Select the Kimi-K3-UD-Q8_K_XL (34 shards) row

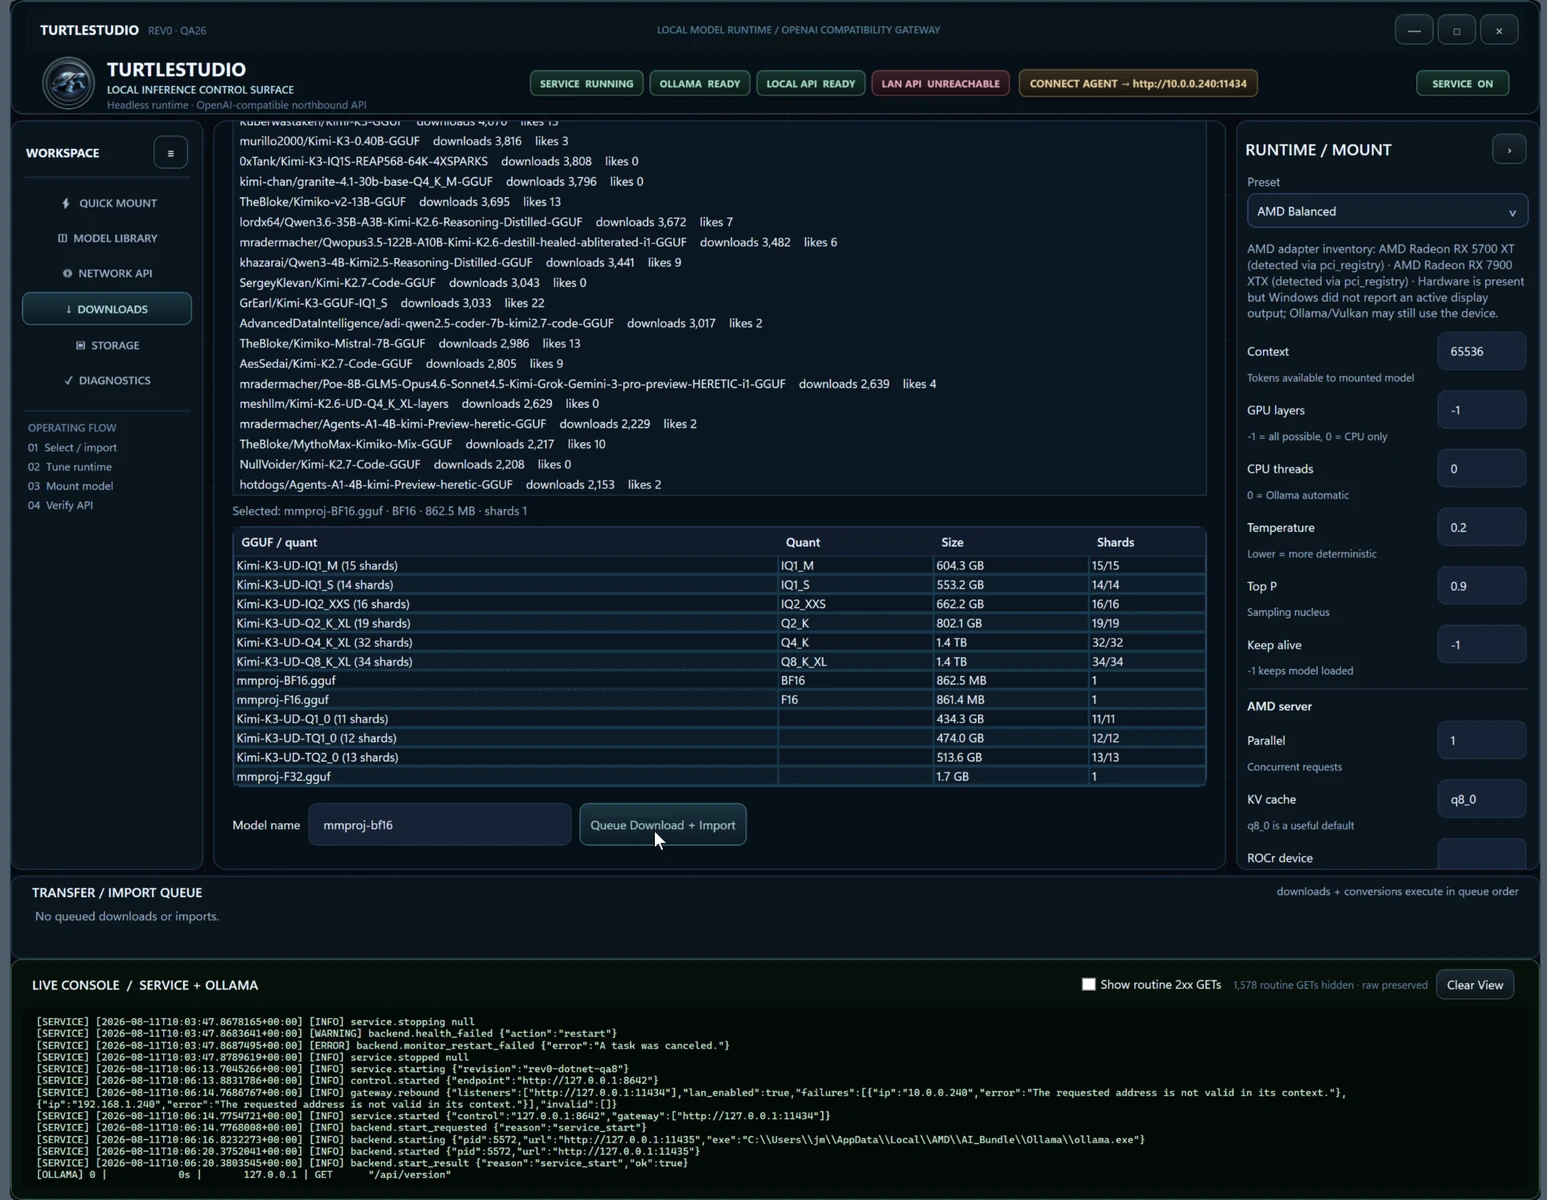coord(719,662)
